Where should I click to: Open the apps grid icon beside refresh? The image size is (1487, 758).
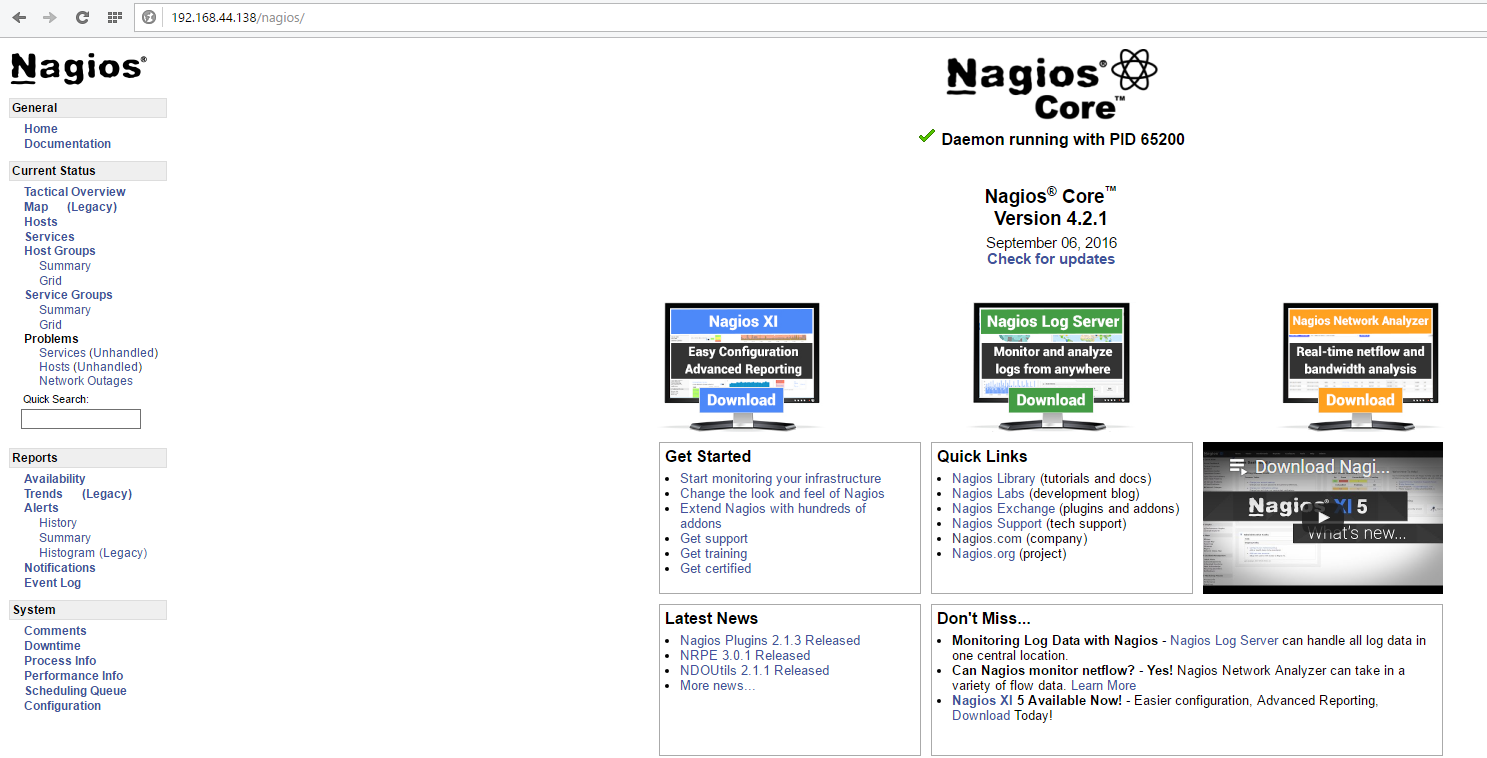pyautogui.click(x=113, y=17)
